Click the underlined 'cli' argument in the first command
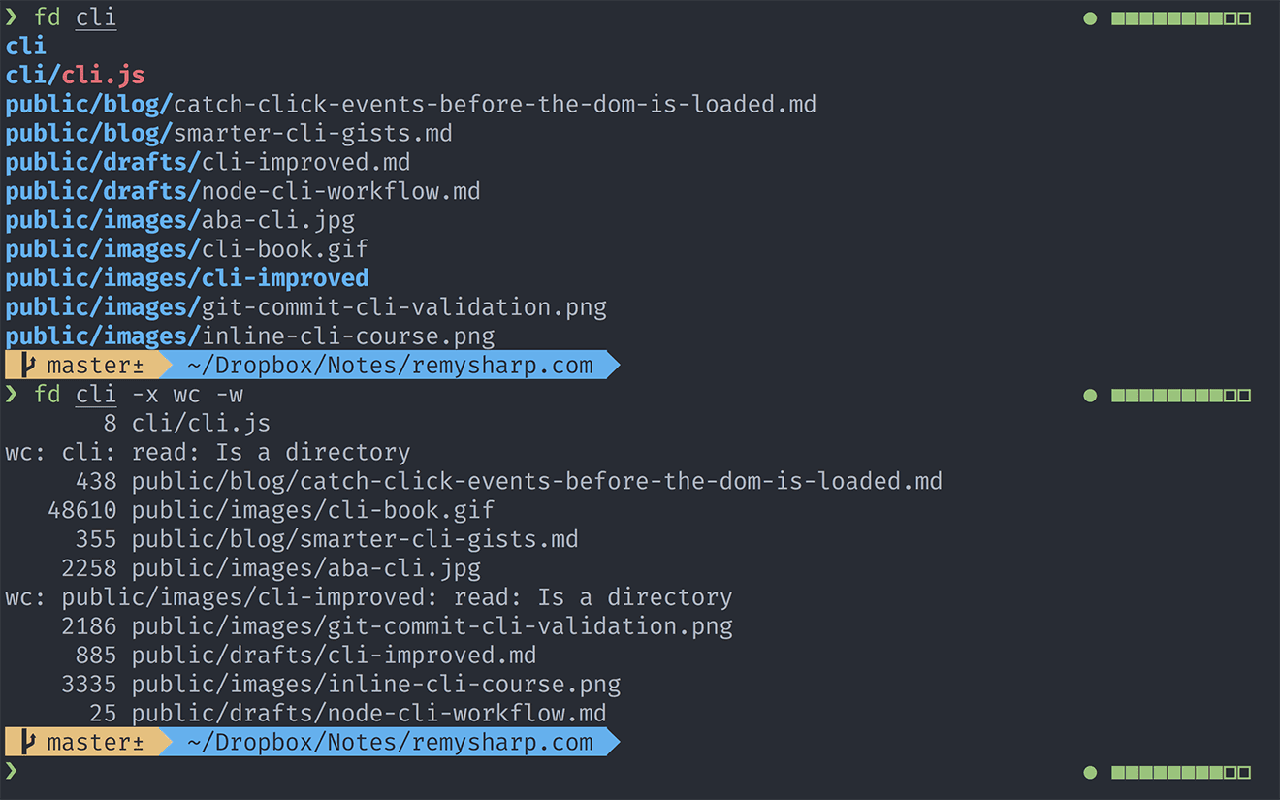This screenshot has height=800, width=1280. point(96,18)
